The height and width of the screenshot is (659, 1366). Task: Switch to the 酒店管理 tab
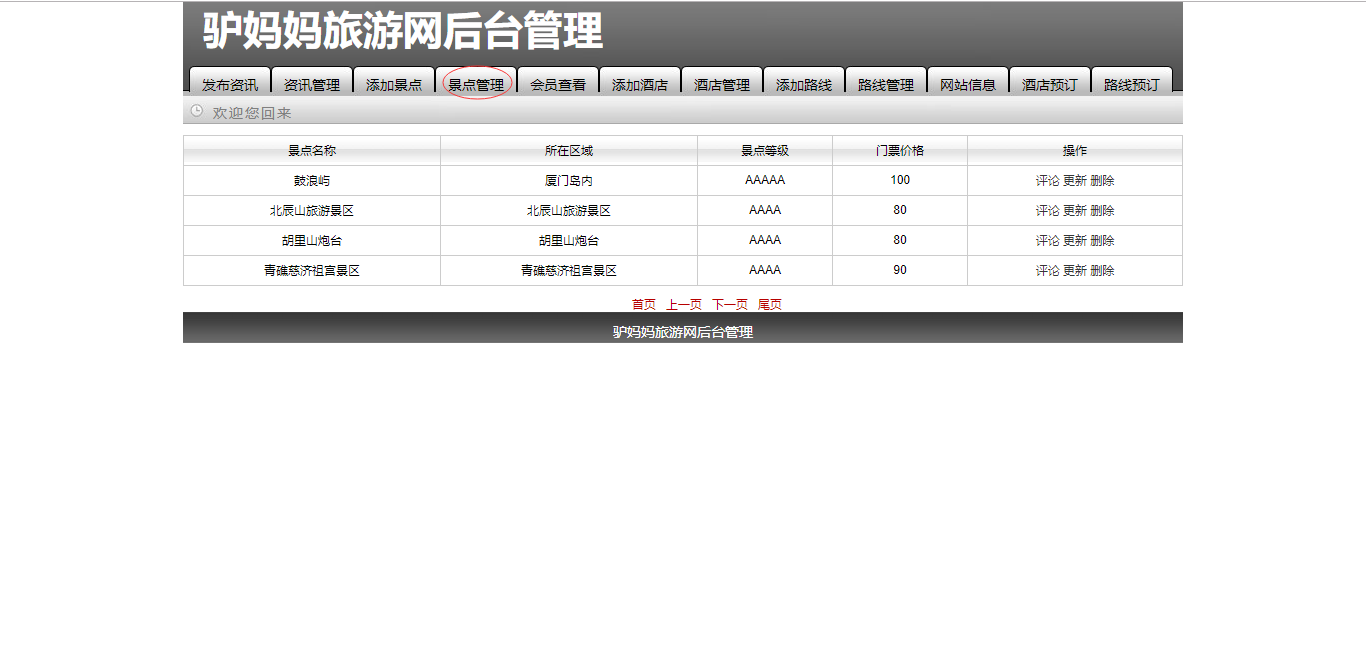pyautogui.click(x=722, y=82)
